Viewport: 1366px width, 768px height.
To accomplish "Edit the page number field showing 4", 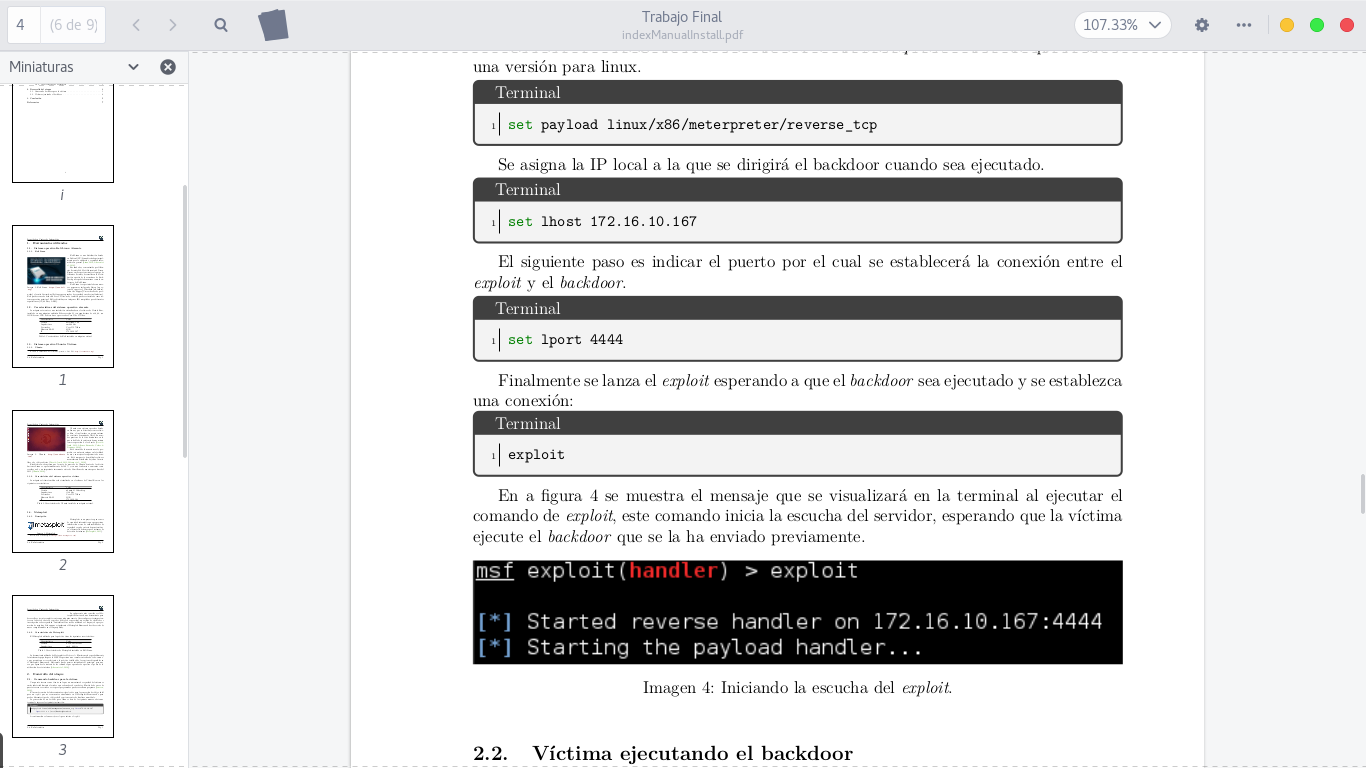I will (x=23, y=25).
